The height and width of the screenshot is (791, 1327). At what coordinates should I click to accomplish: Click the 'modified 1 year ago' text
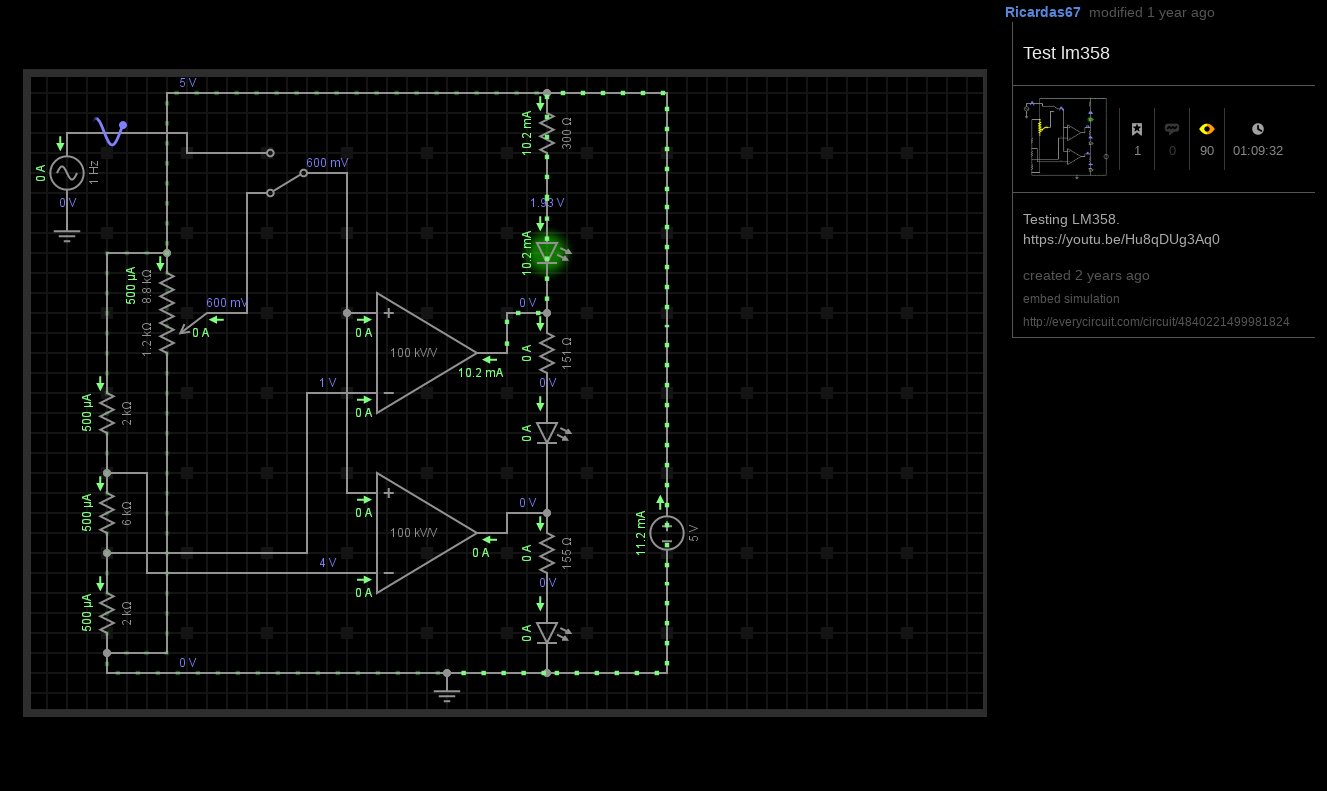(x=1152, y=12)
